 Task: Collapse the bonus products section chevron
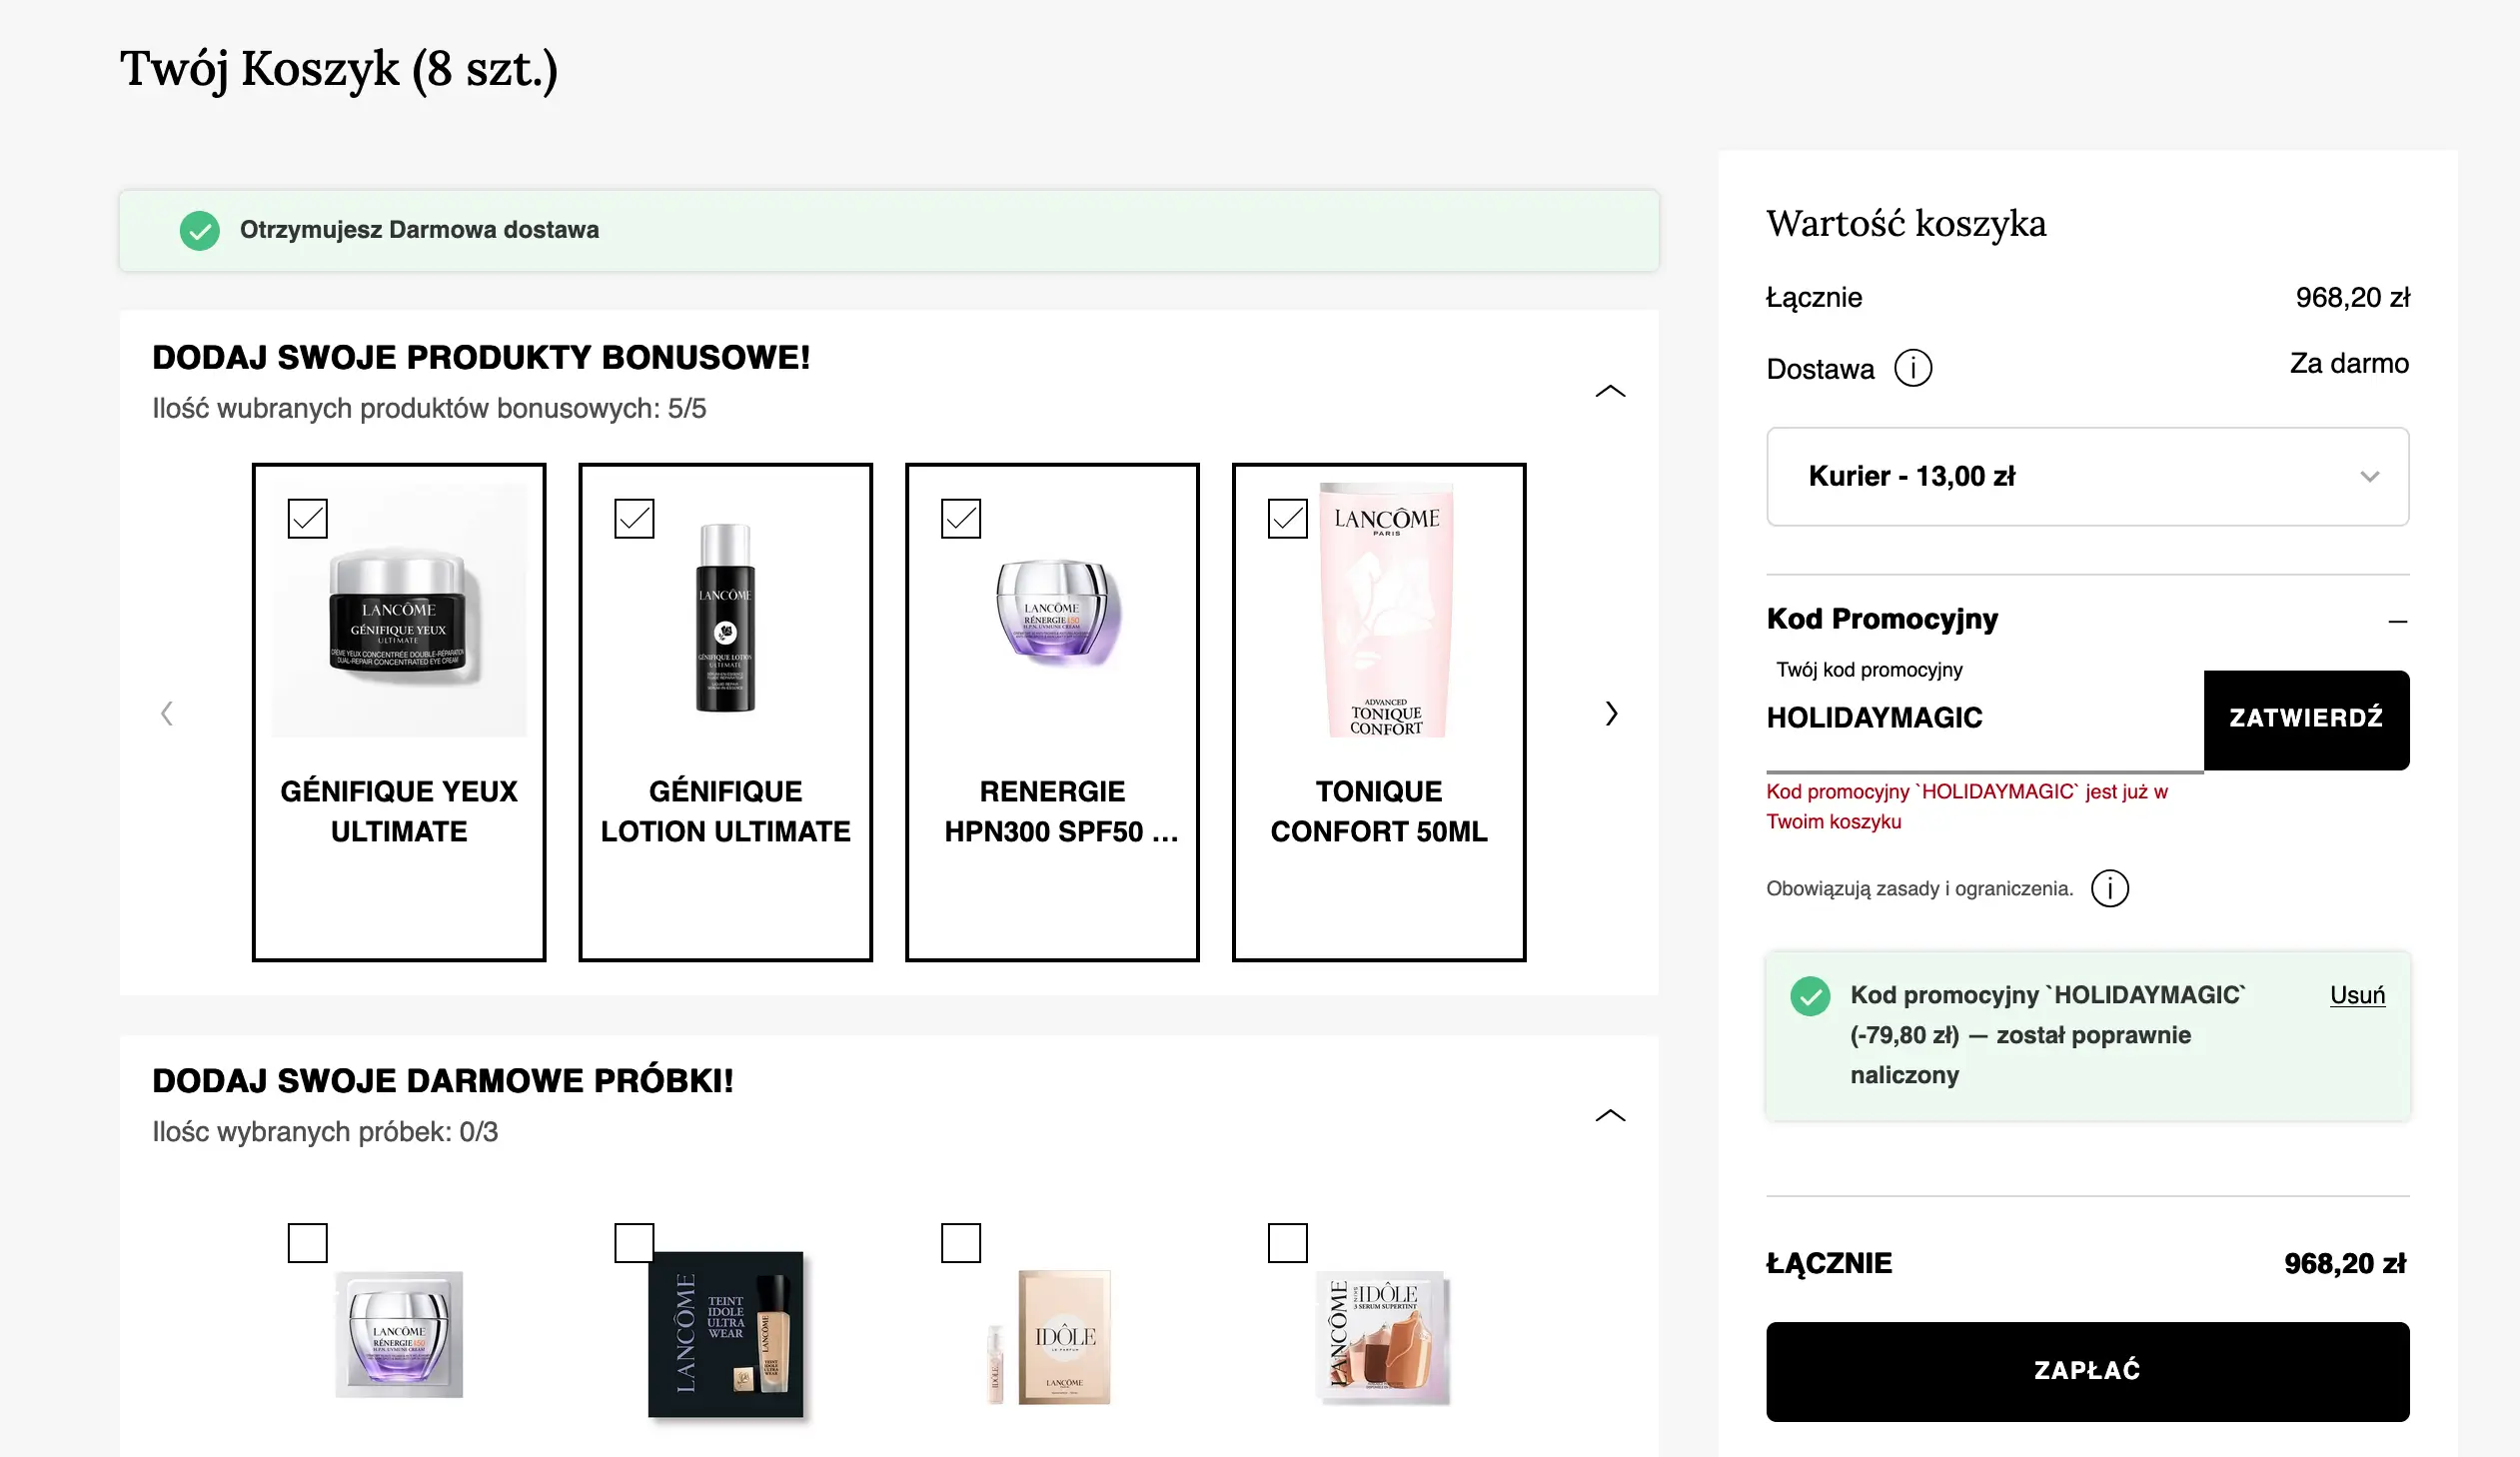point(1609,391)
